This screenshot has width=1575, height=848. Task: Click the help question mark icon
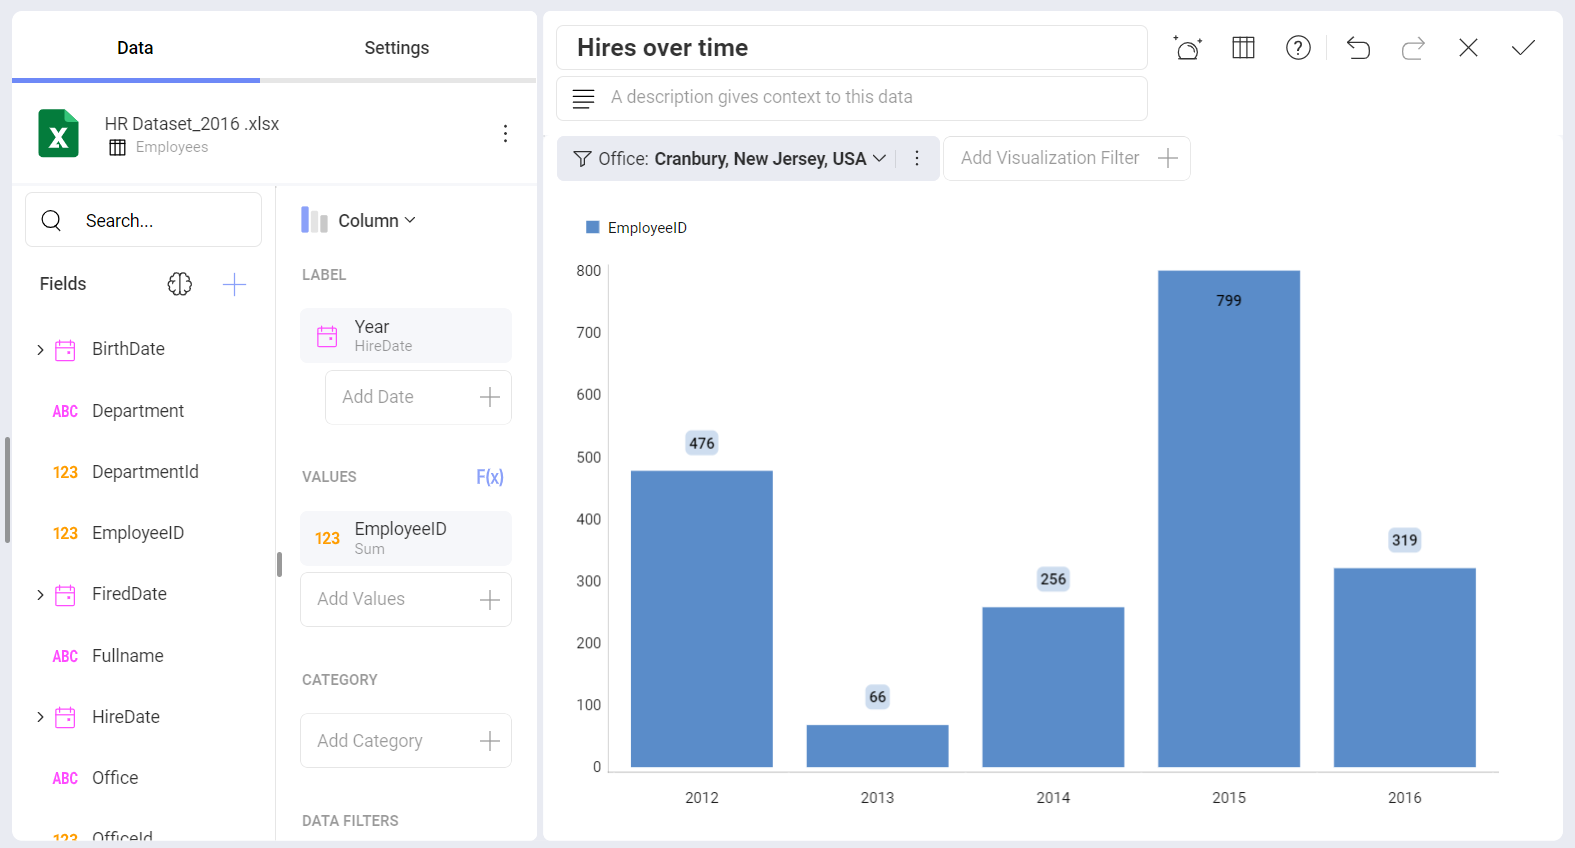(x=1298, y=48)
